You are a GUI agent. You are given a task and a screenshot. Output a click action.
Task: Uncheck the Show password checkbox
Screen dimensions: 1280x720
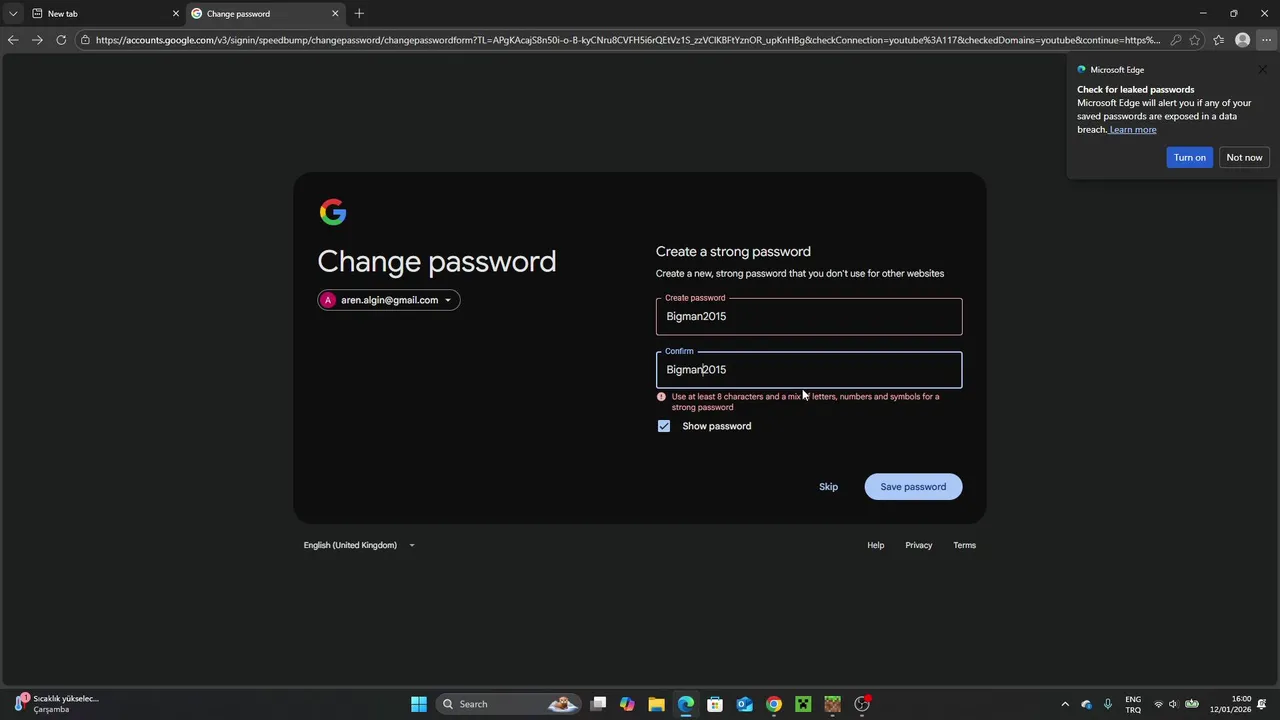coord(664,426)
